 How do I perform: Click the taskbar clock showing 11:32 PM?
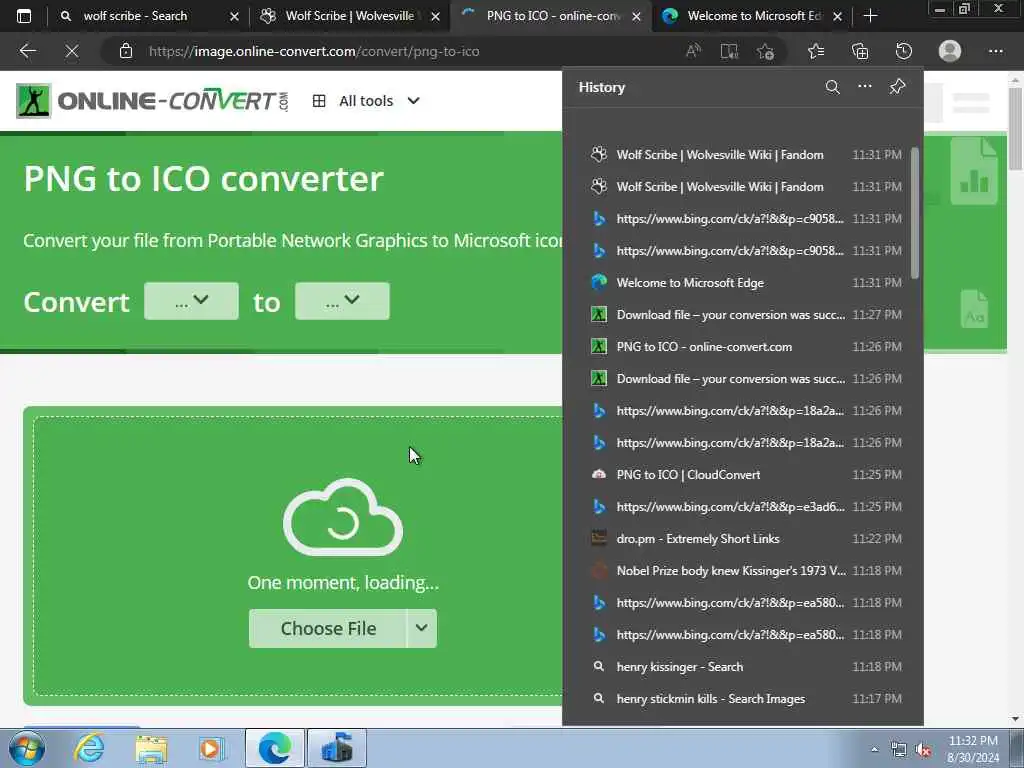[973, 749]
